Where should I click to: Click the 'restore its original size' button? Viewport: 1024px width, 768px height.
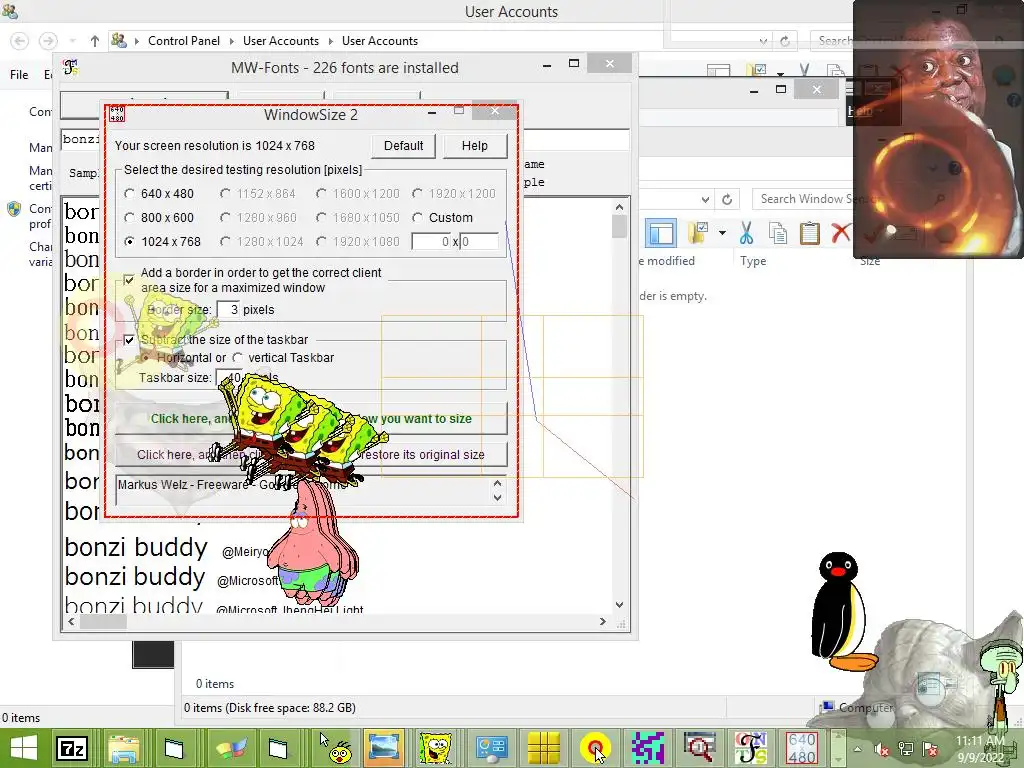pyautogui.click(x=312, y=455)
